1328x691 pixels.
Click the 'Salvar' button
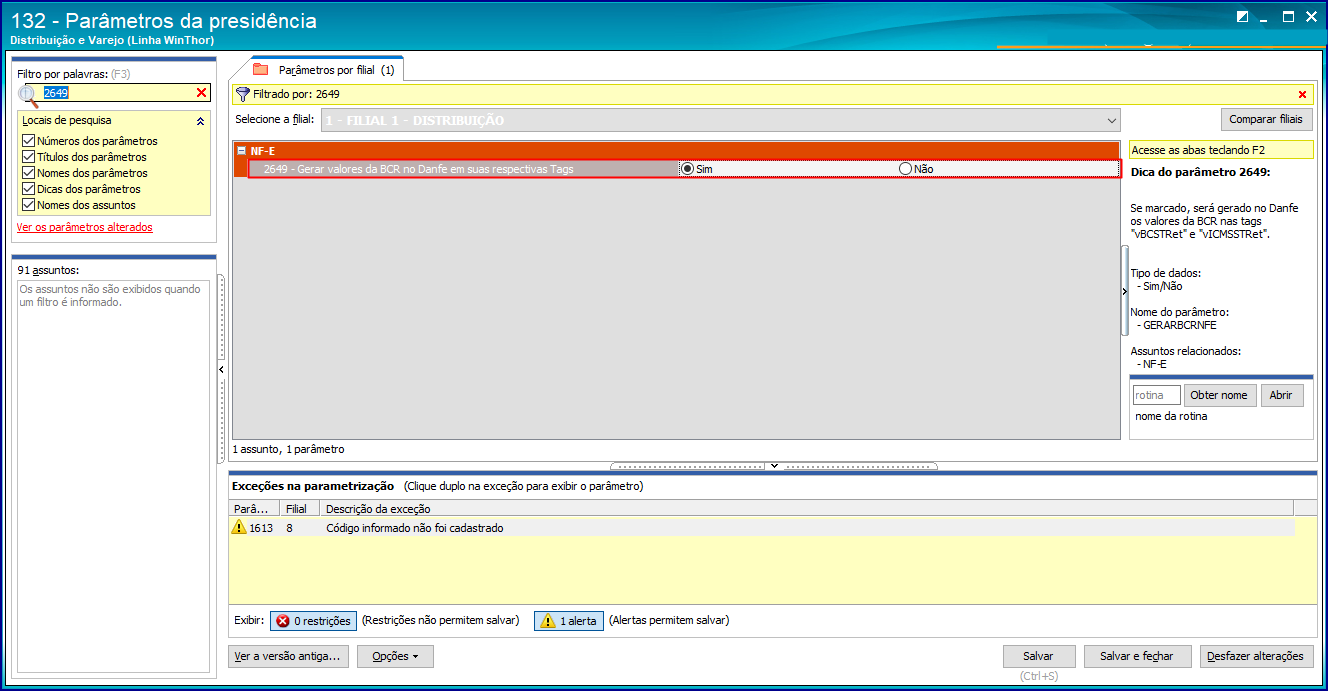(x=1038, y=656)
